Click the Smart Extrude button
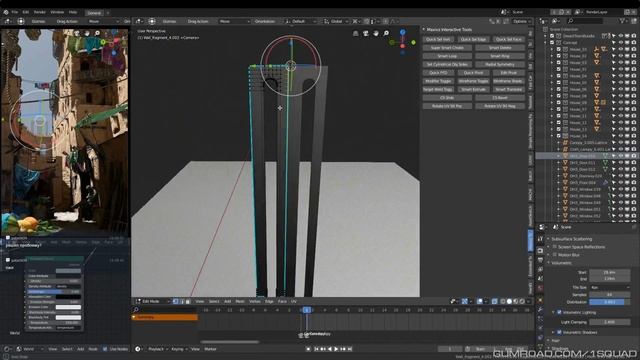640x360 pixels. (473, 89)
